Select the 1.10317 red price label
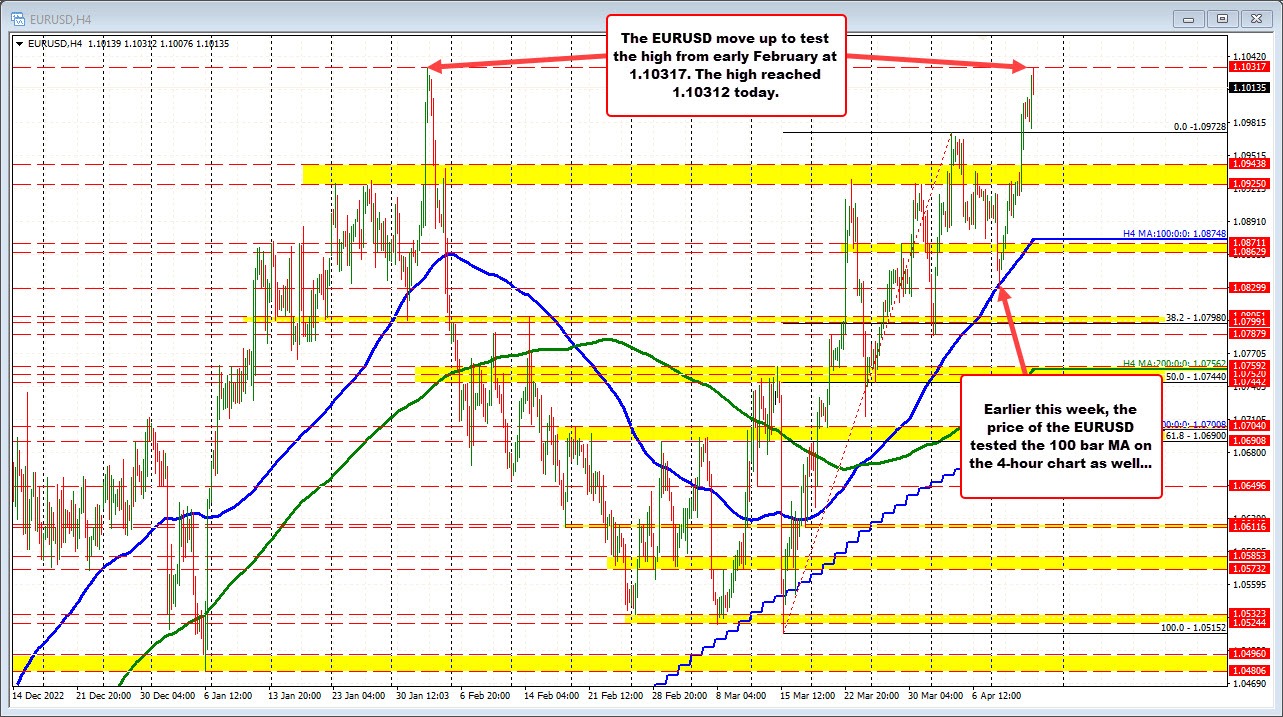The width and height of the screenshot is (1283, 717). click(1248, 66)
